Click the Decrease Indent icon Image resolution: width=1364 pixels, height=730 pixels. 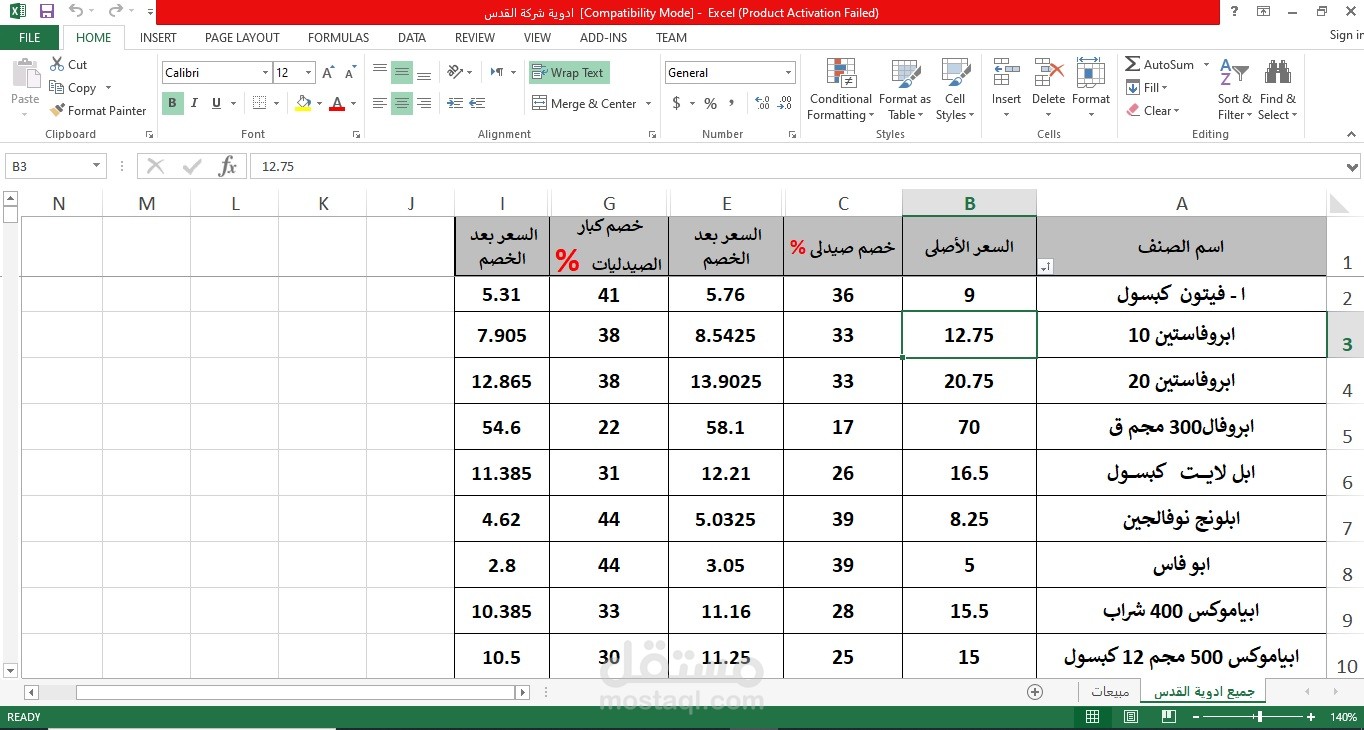(x=456, y=103)
